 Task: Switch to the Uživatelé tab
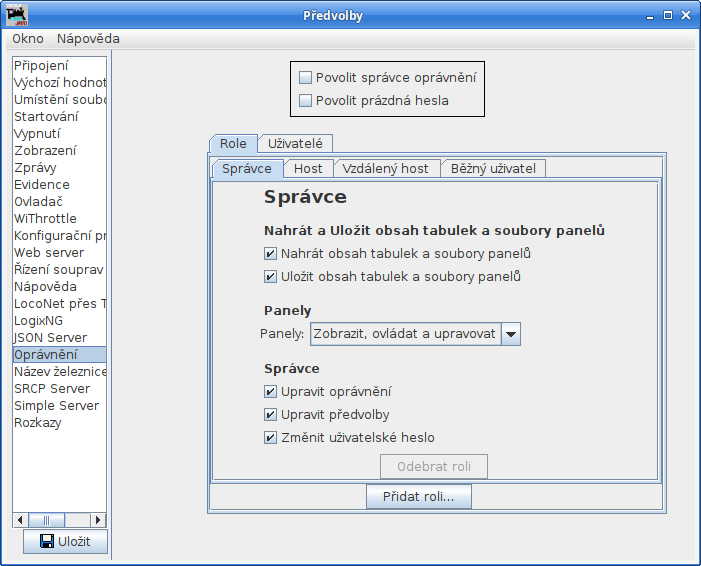point(295,144)
